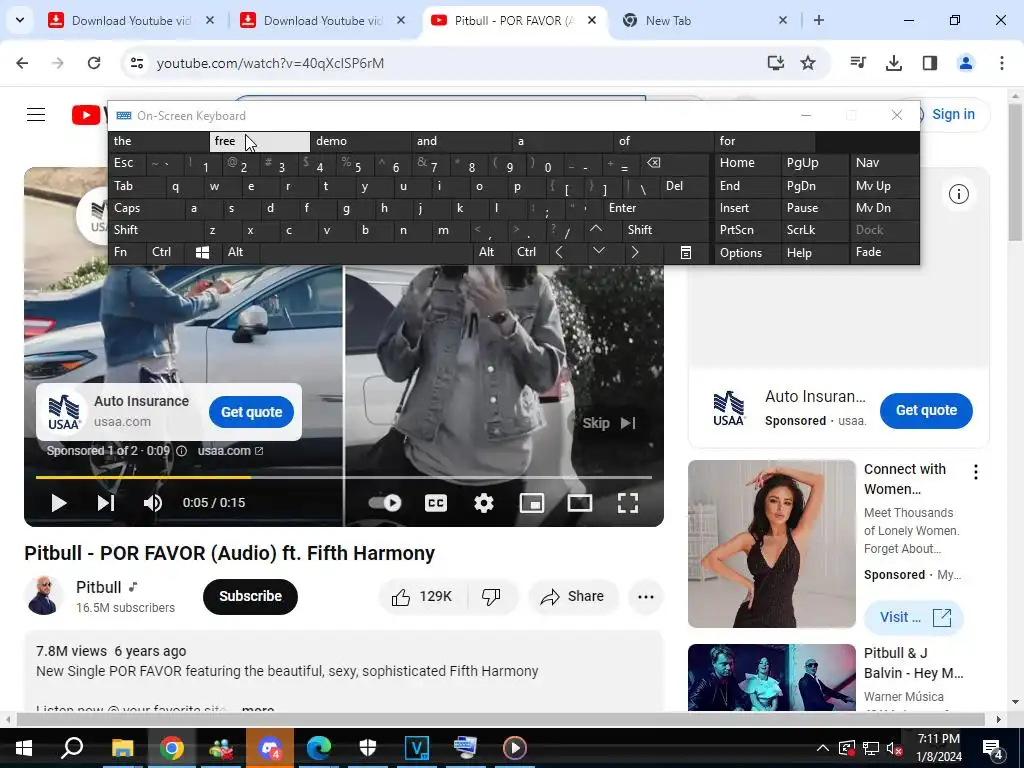Click the Esc key on On-Screen Keyboard
Image resolution: width=1024 pixels, height=768 pixels.
click(x=127, y=163)
